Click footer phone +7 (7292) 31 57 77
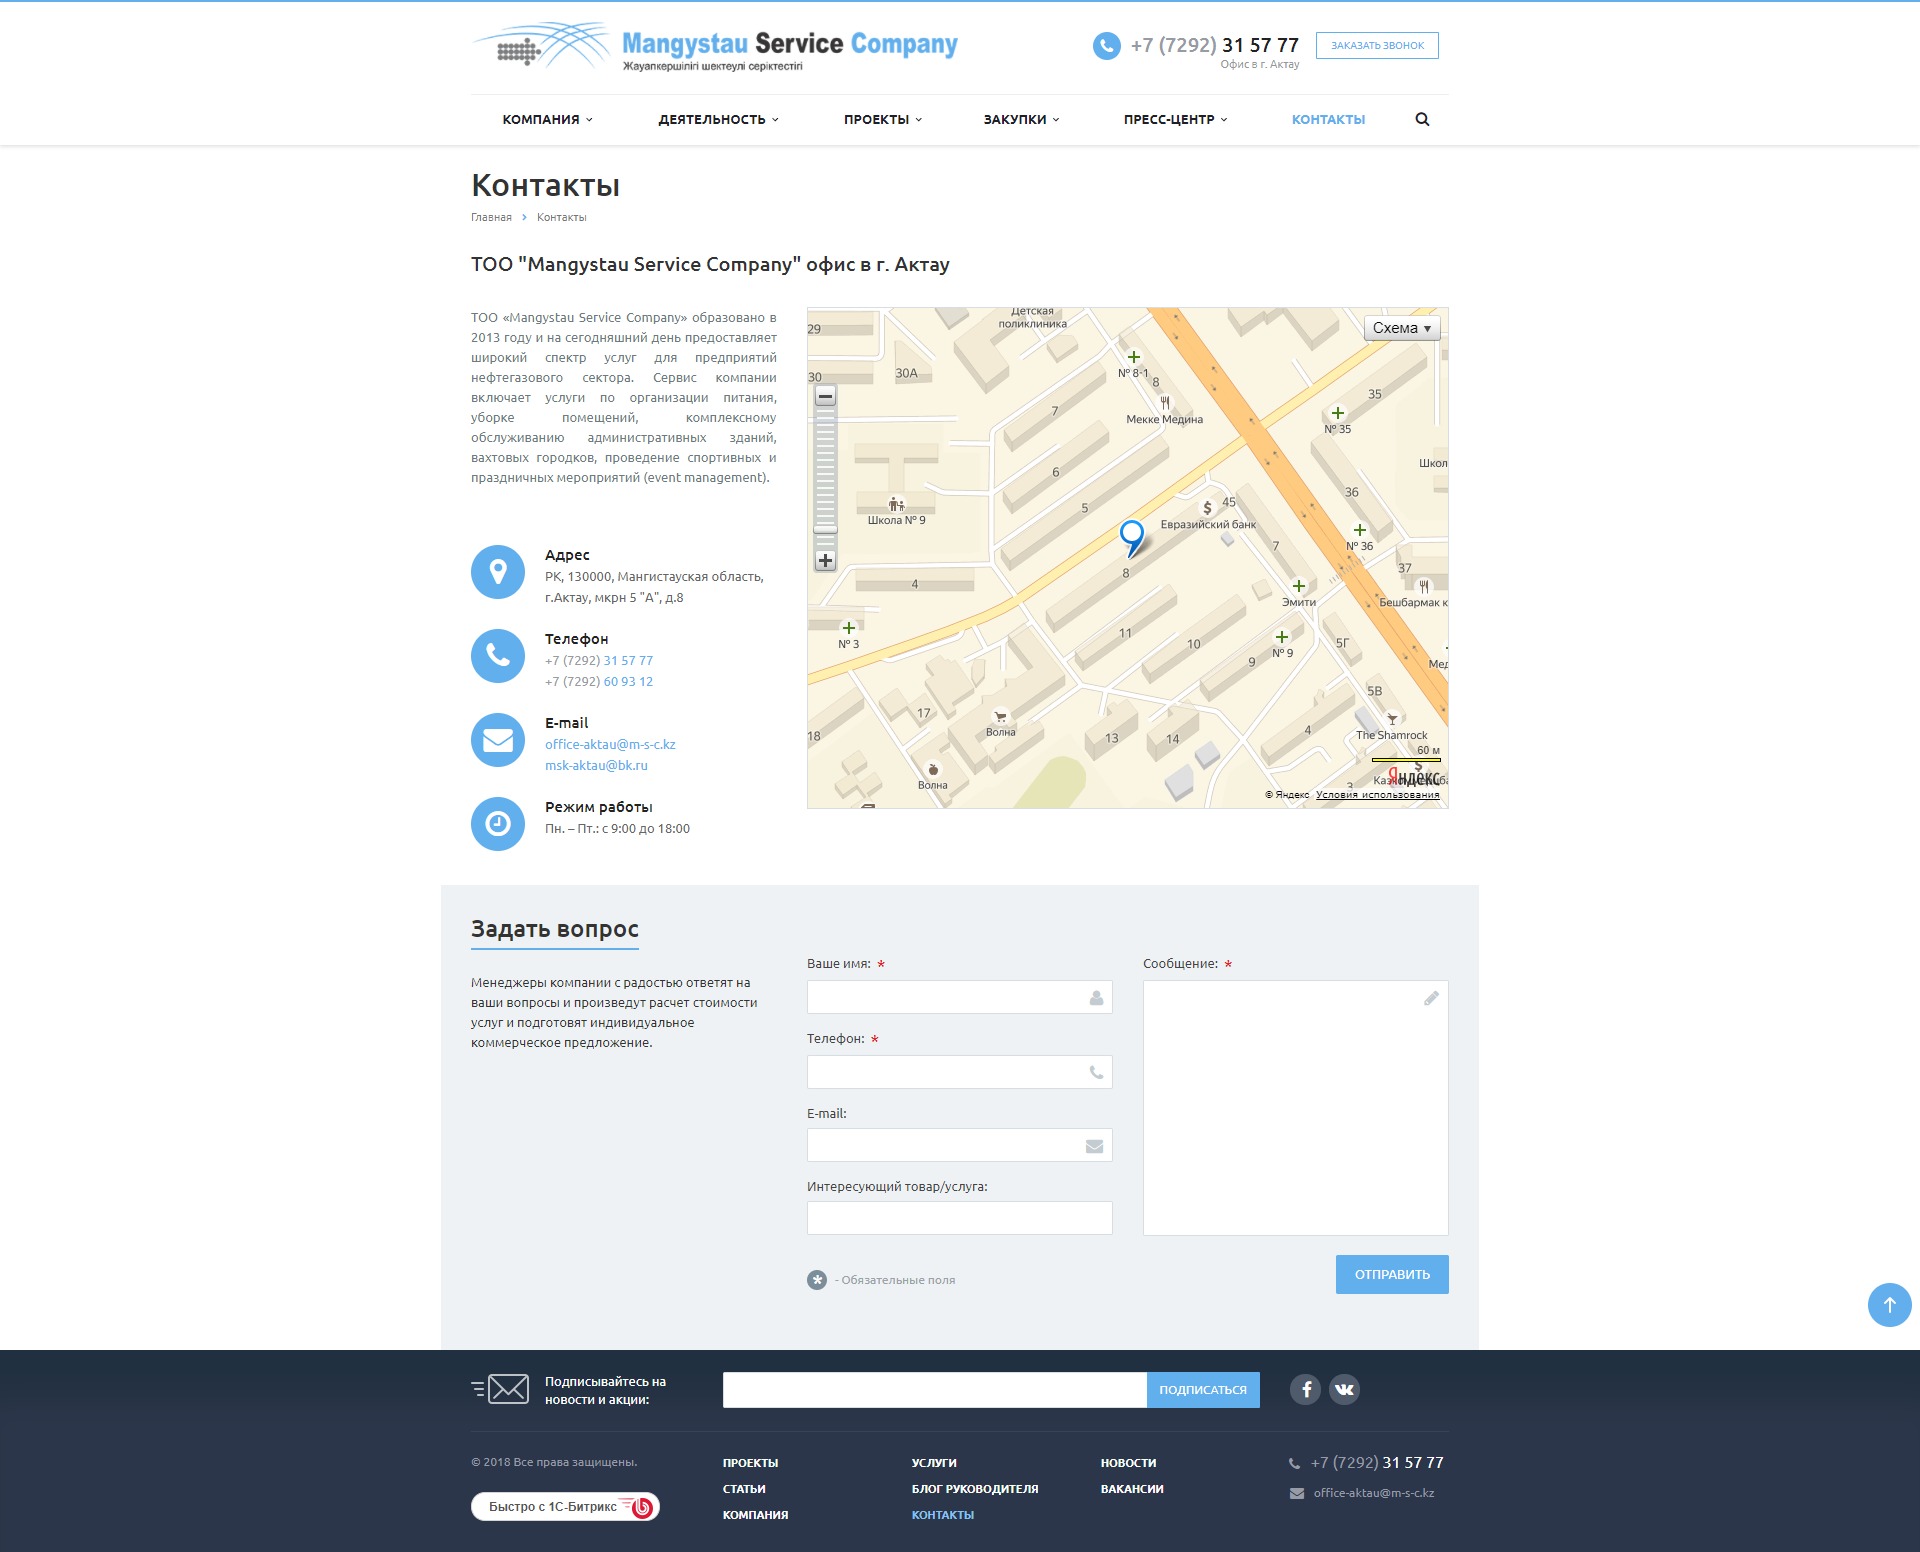1920x1552 pixels. pos(1377,1463)
